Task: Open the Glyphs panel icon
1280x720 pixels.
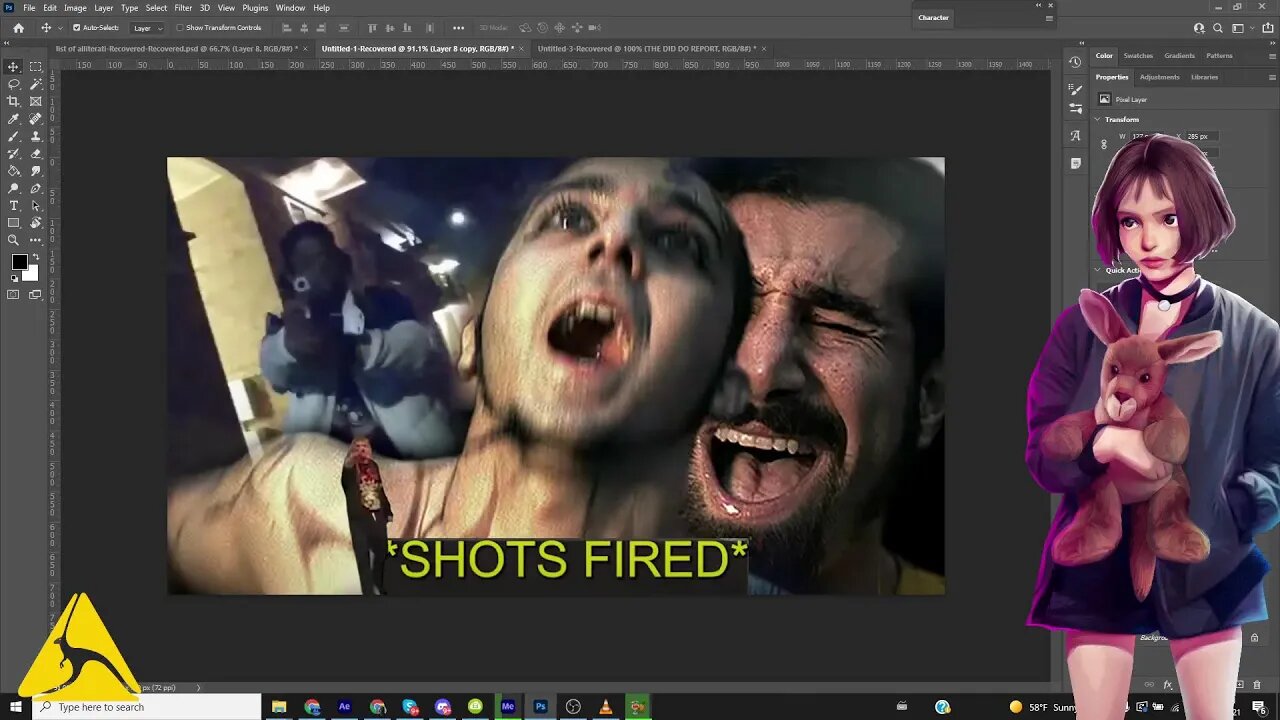Action: pos(1075,136)
